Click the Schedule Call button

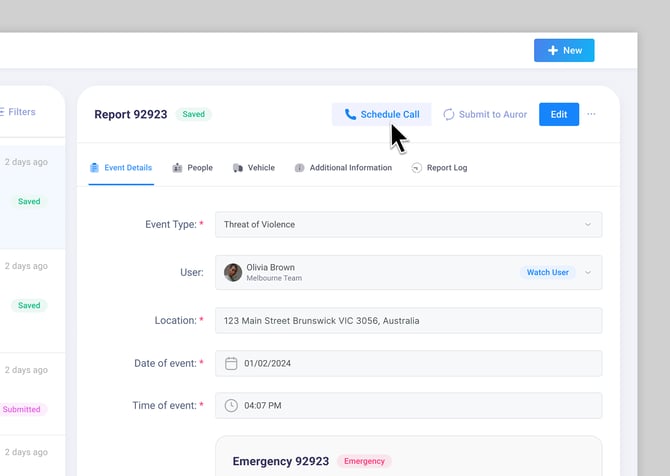pos(382,115)
